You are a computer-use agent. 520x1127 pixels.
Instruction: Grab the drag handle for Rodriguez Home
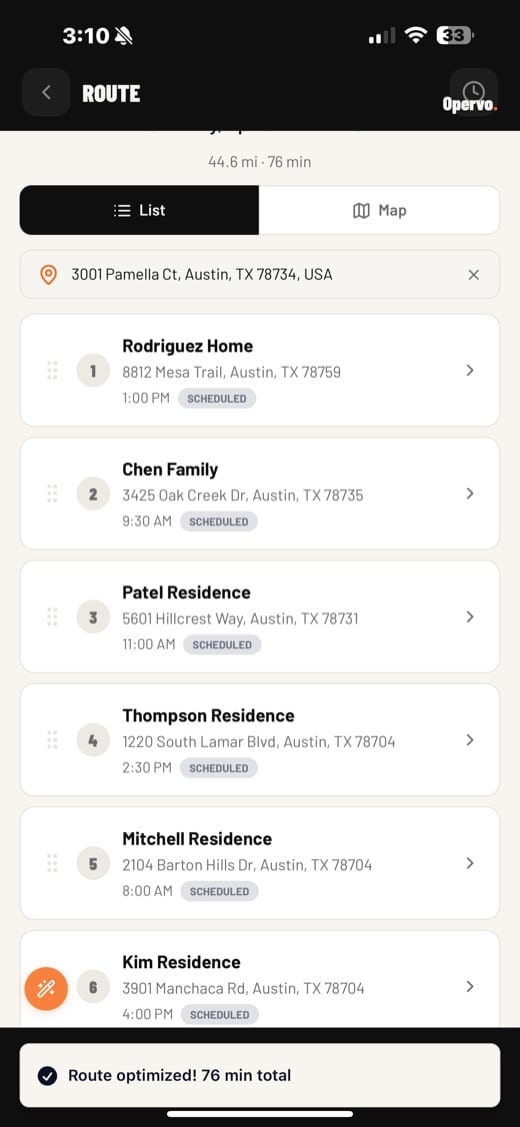tap(52, 371)
